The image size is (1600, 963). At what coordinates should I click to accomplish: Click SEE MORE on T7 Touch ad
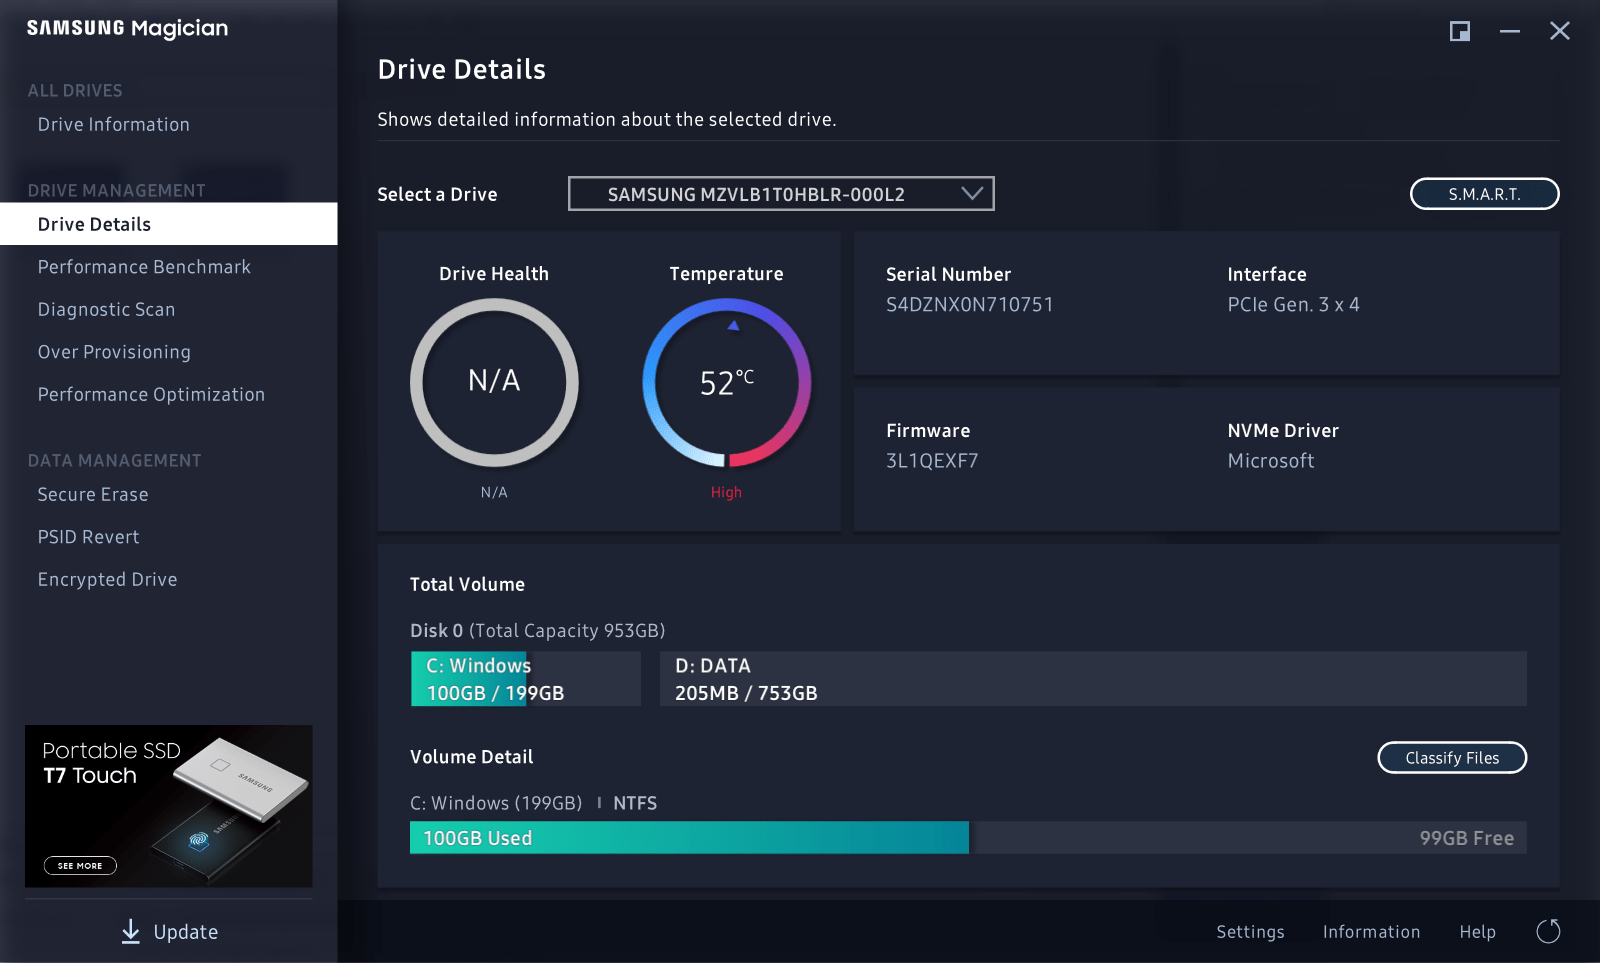click(80, 865)
